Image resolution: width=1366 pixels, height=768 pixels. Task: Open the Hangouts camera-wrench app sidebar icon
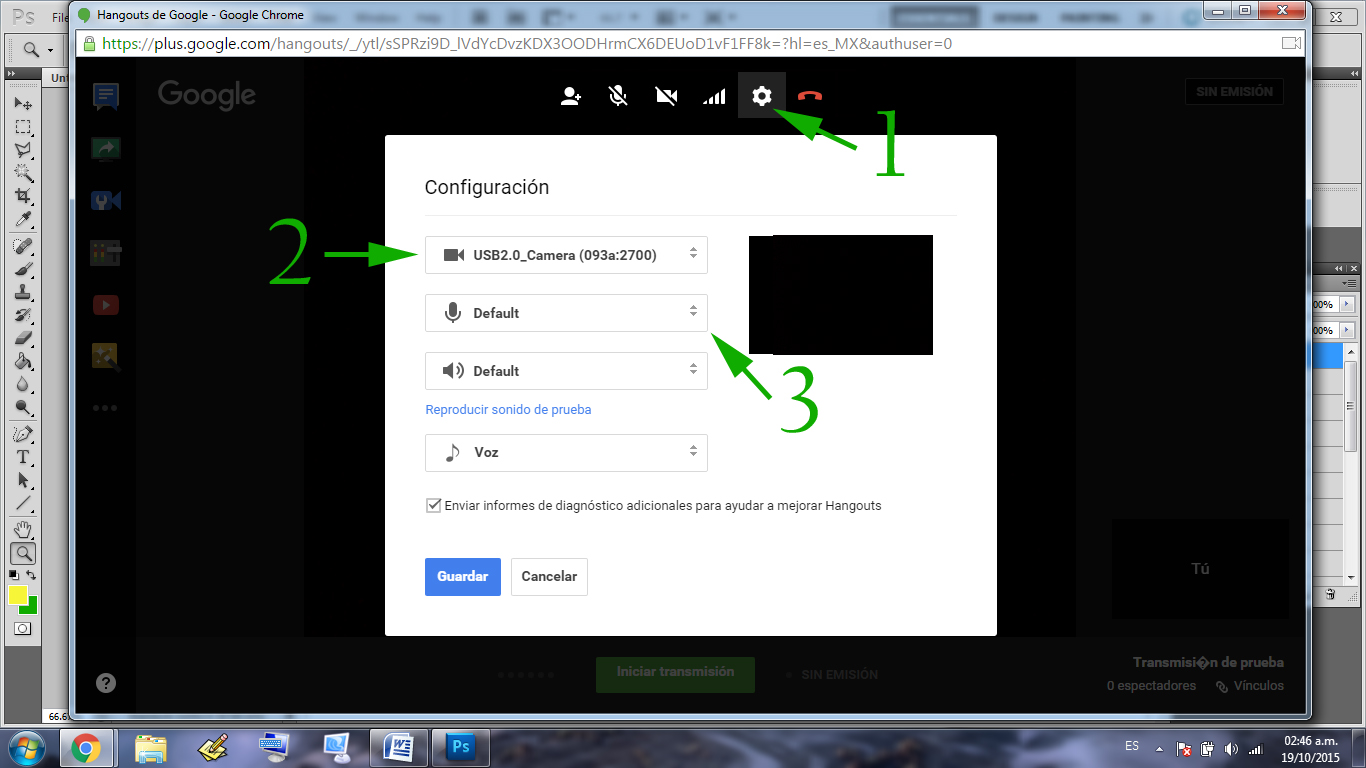[x=106, y=201]
